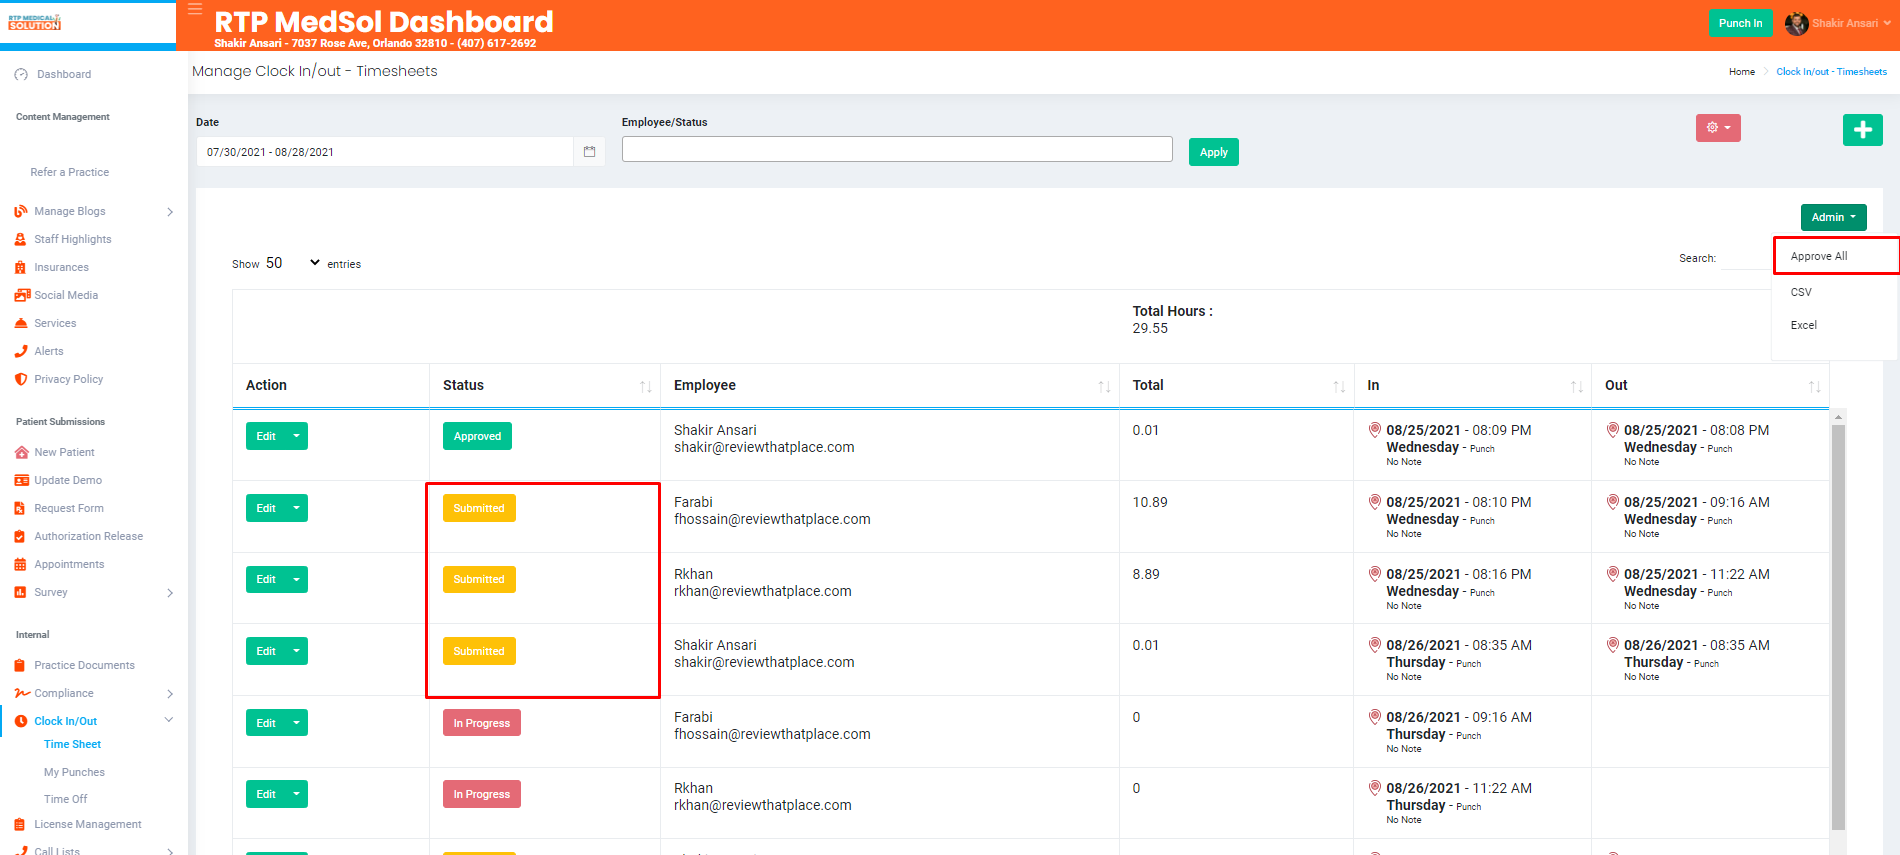This screenshot has height=855, width=1900.
Task: Click the Dashboard gauge icon
Action: click(21, 74)
